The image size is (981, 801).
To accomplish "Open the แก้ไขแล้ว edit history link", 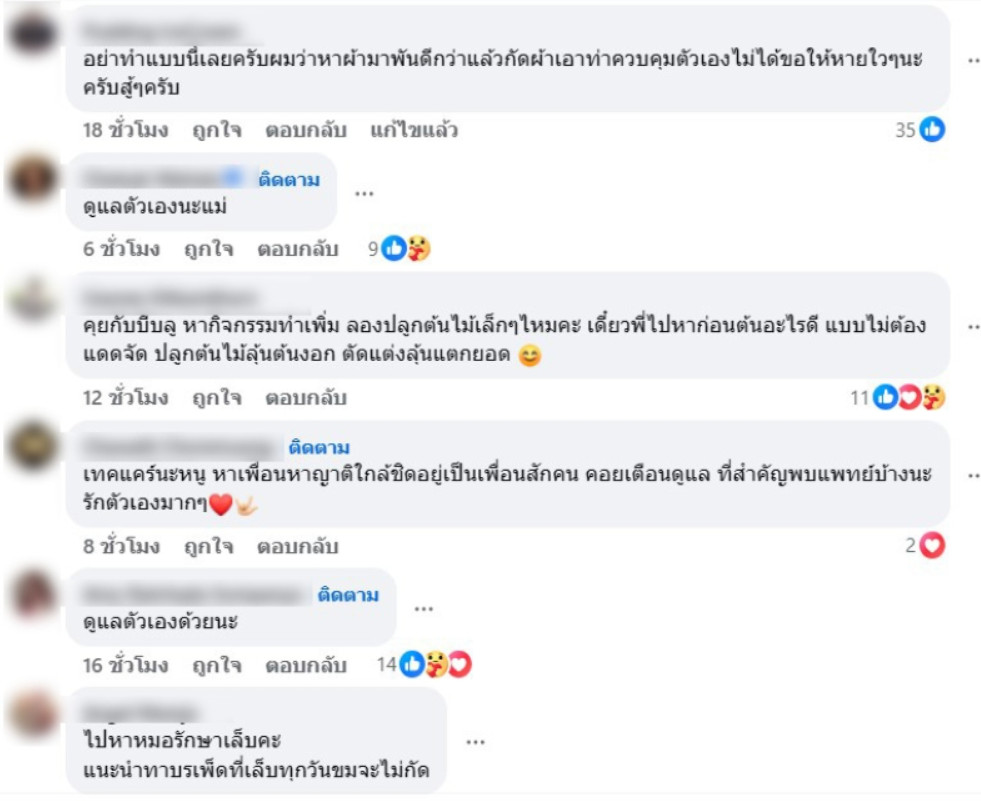I will coord(414,130).
